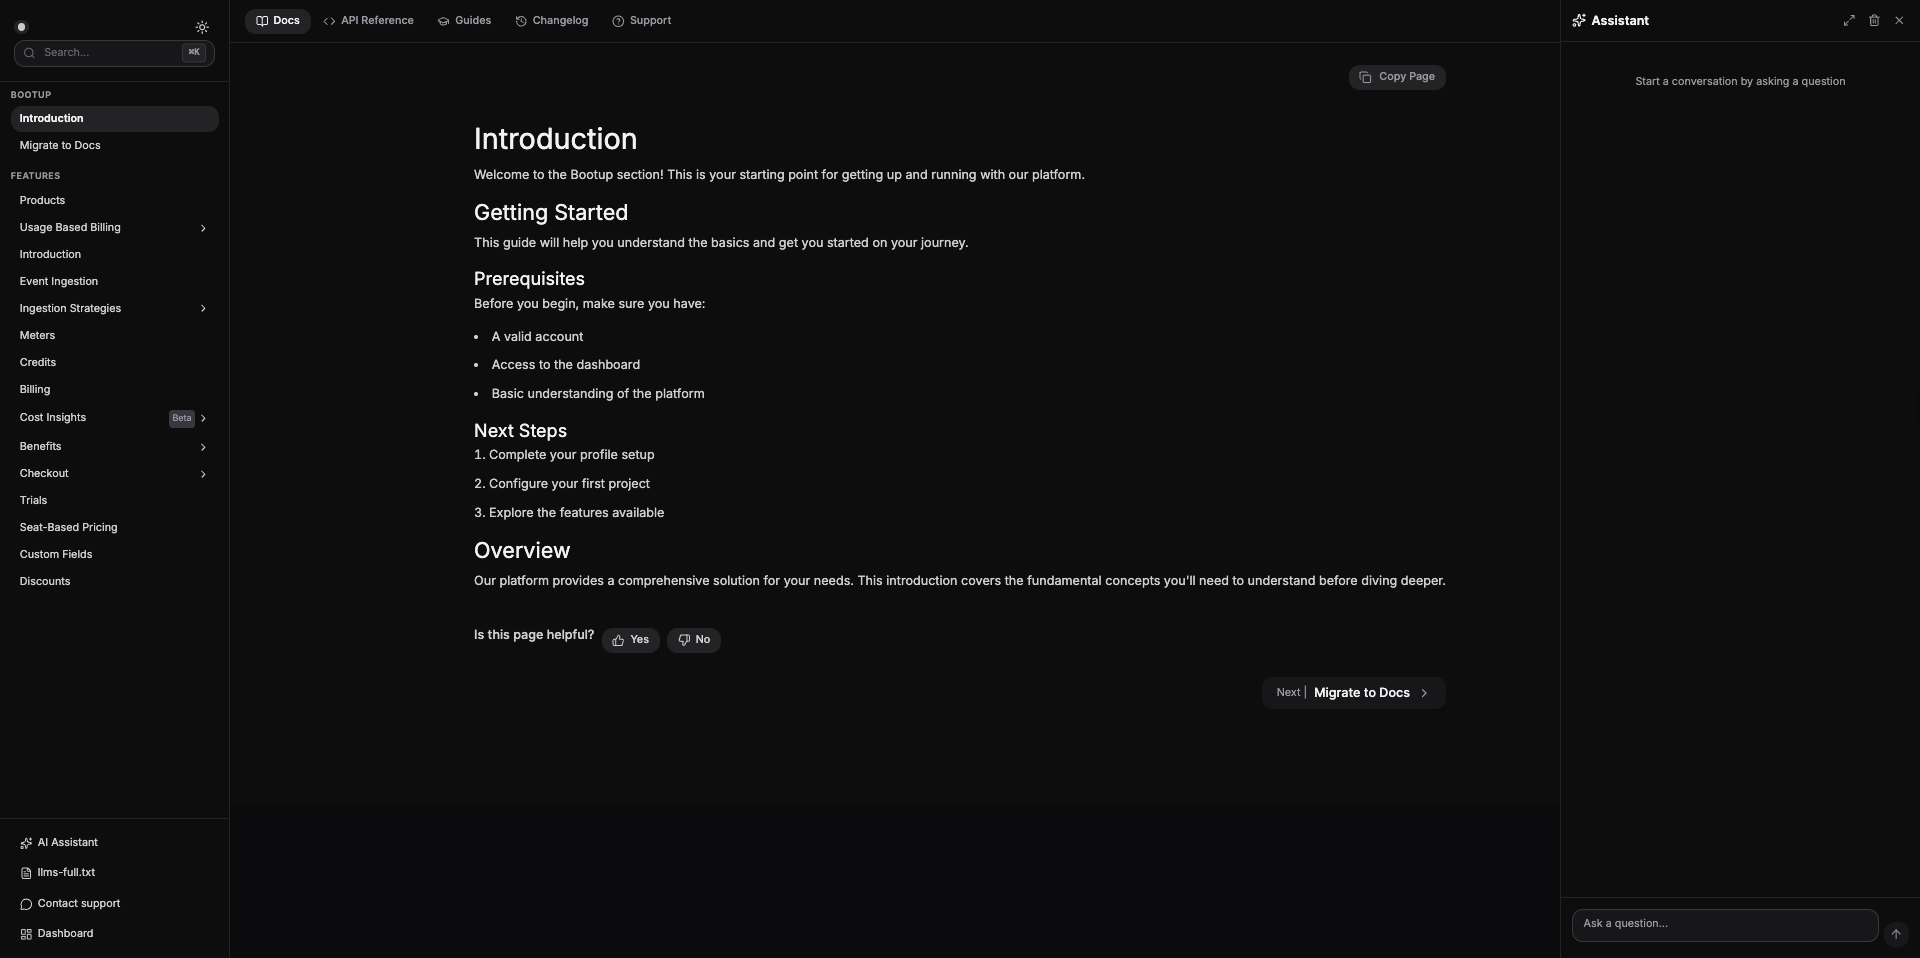The height and width of the screenshot is (958, 1920).
Task: Open the AI Assistant from the sidebar
Action: 65,842
